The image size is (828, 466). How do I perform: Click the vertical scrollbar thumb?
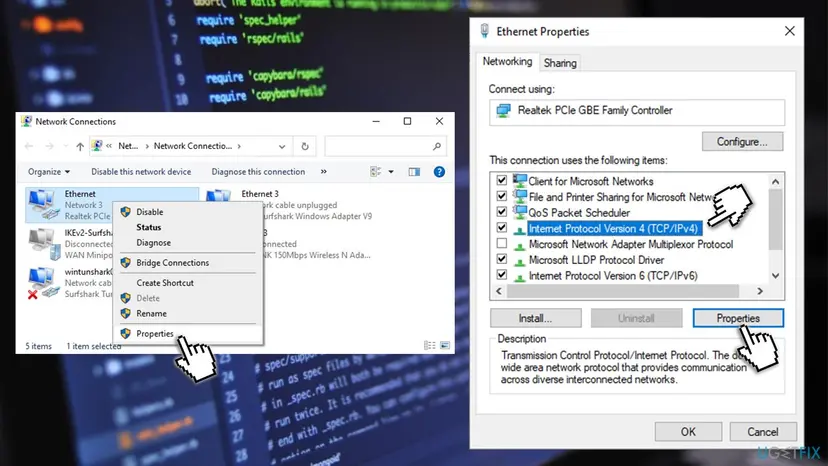(x=775, y=219)
